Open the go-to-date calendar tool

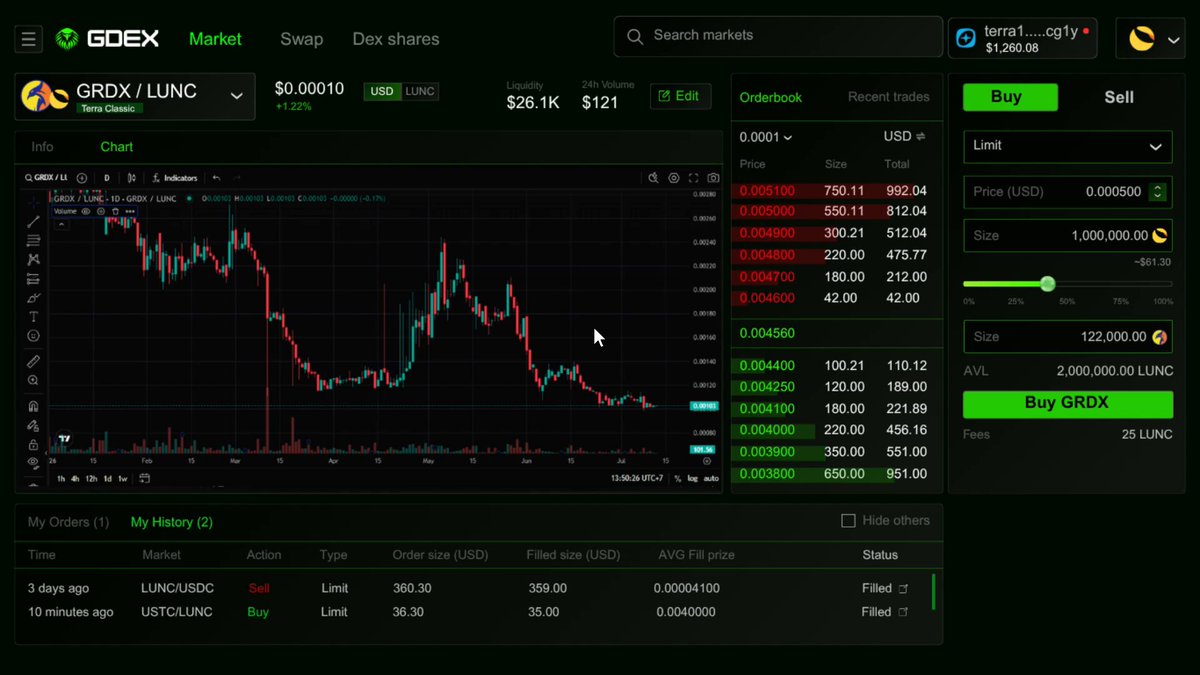145,478
